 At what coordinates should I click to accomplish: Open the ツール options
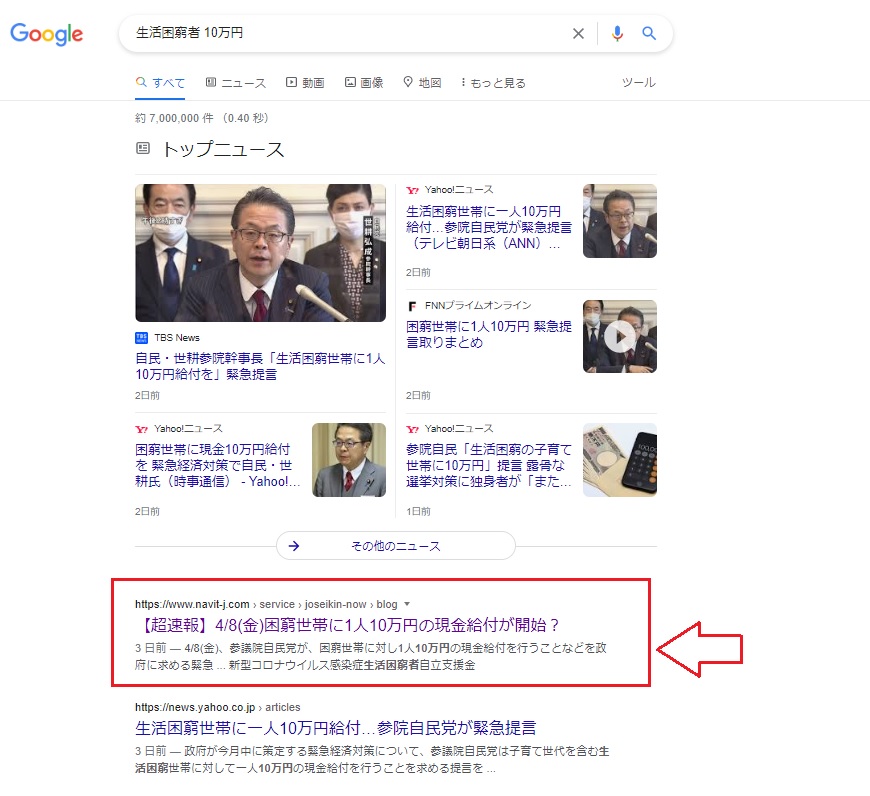tap(638, 83)
